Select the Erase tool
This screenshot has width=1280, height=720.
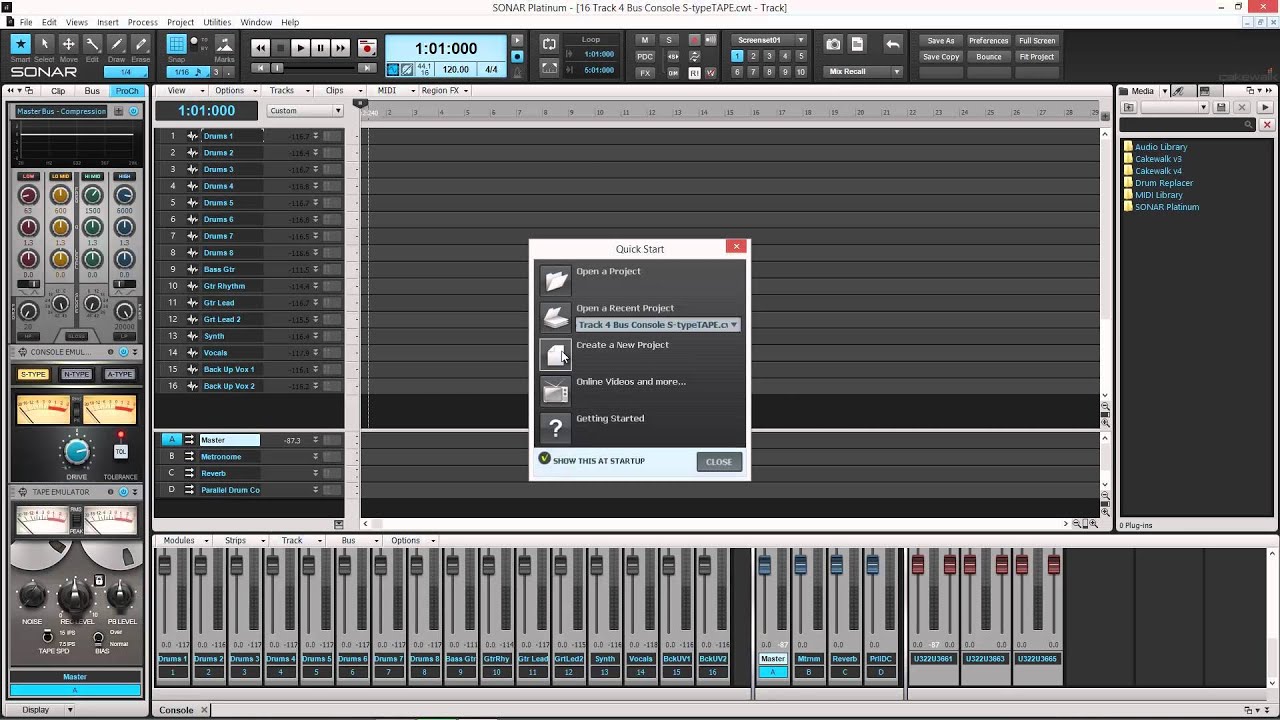[140, 44]
